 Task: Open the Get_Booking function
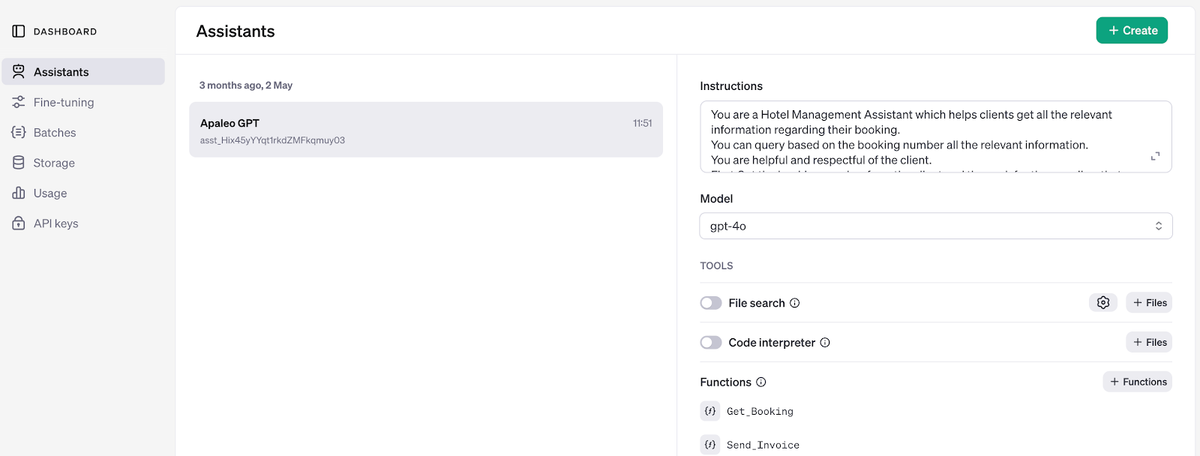[x=760, y=411]
